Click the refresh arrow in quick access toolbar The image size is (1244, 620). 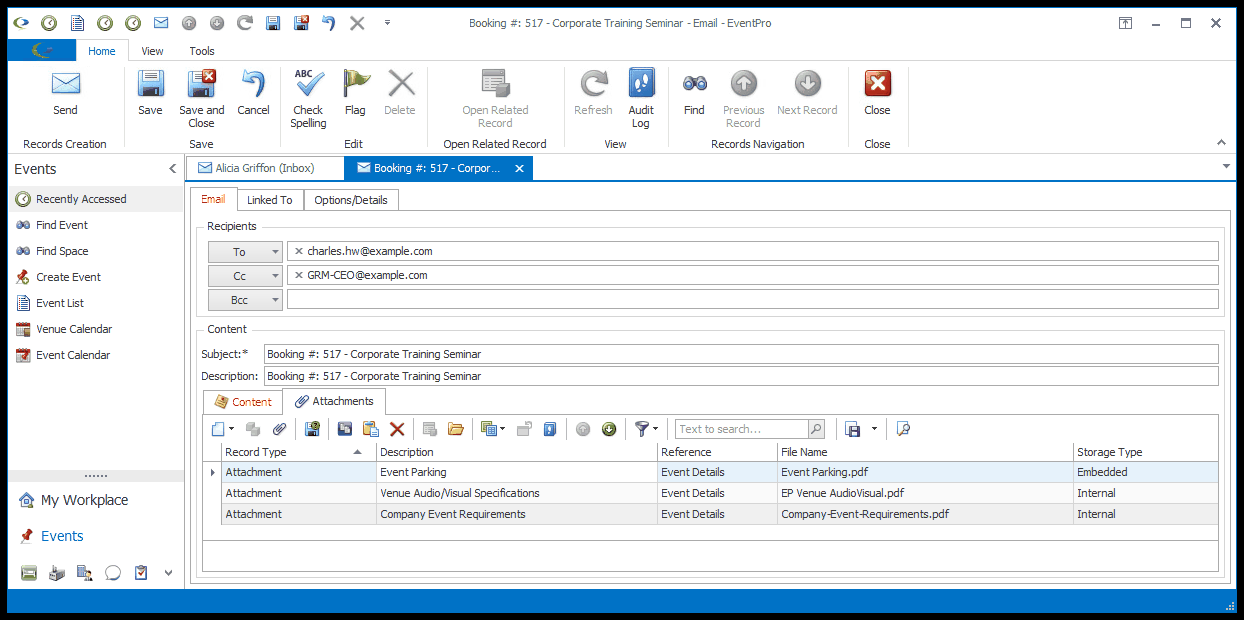pyautogui.click(x=245, y=22)
